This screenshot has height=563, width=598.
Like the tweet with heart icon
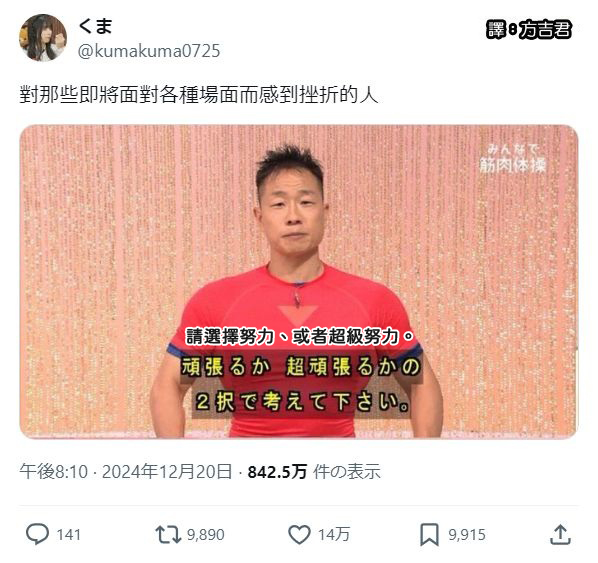[299, 534]
